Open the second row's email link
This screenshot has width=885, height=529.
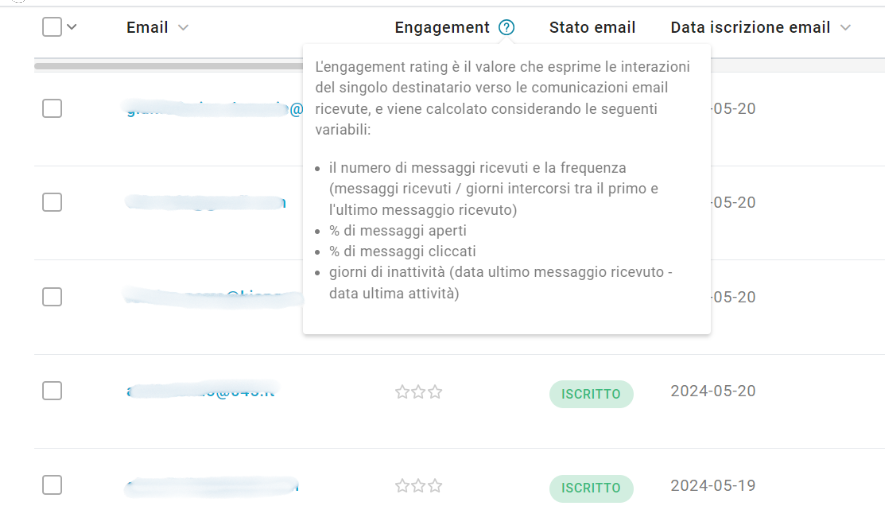[206, 202]
